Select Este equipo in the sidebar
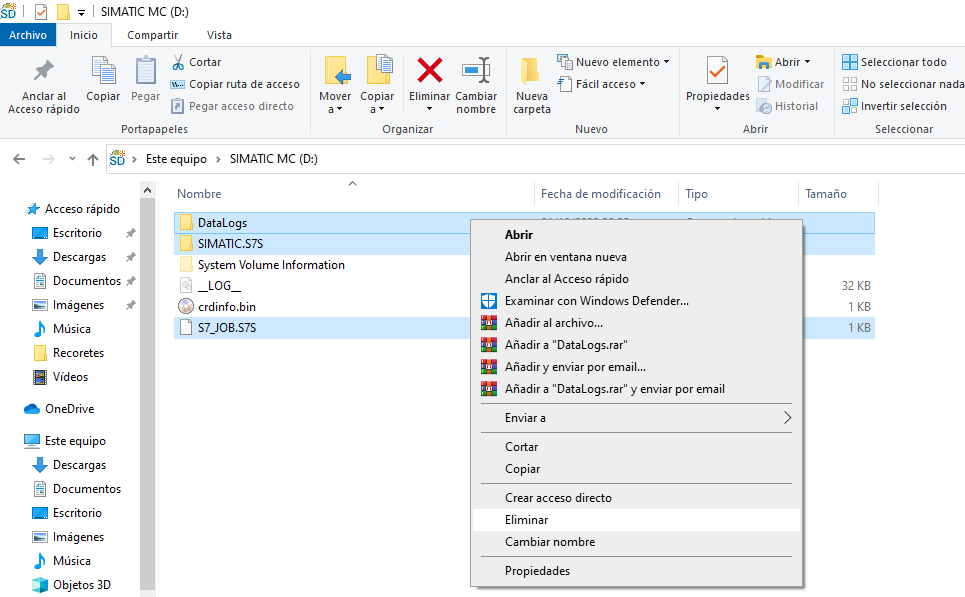The image size is (965, 597). tap(75, 441)
